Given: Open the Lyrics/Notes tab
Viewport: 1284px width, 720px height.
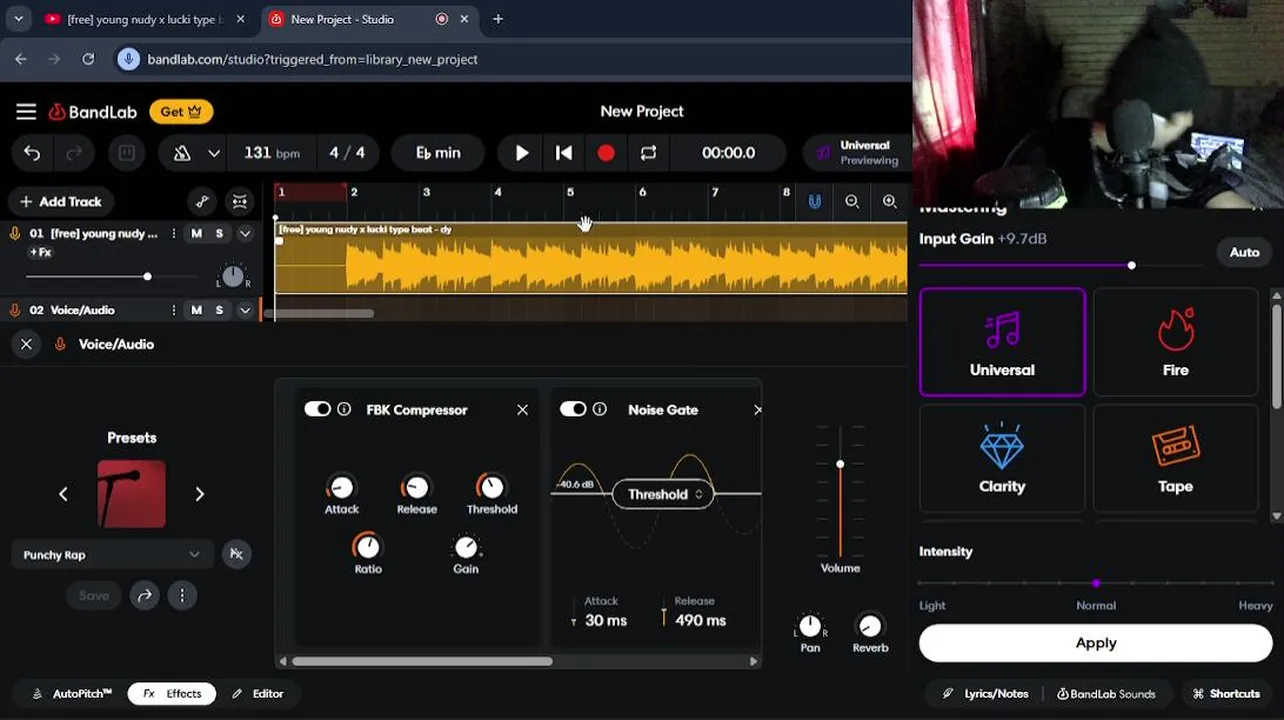Looking at the screenshot, I should (x=985, y=694).
